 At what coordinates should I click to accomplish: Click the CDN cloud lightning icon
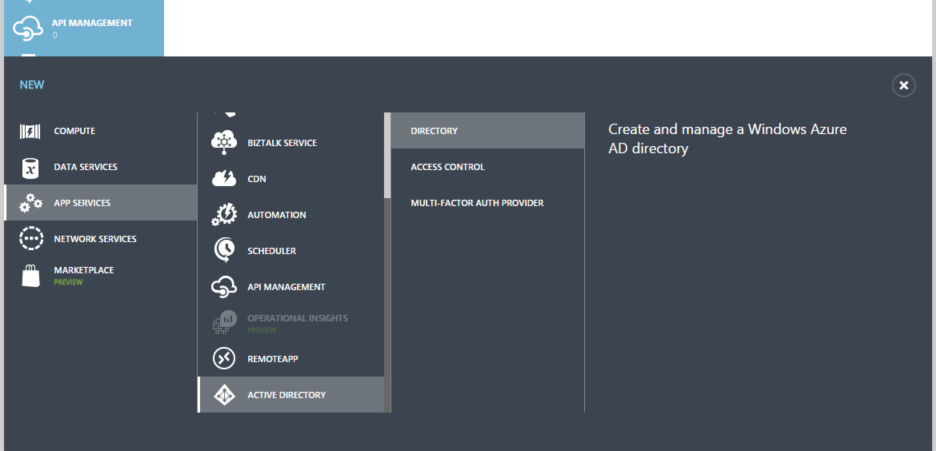[x=224, y=179]
